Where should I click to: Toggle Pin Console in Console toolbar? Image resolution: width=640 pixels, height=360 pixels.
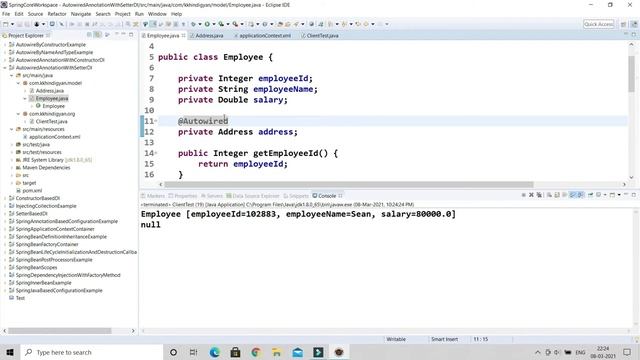coord(591,195)
